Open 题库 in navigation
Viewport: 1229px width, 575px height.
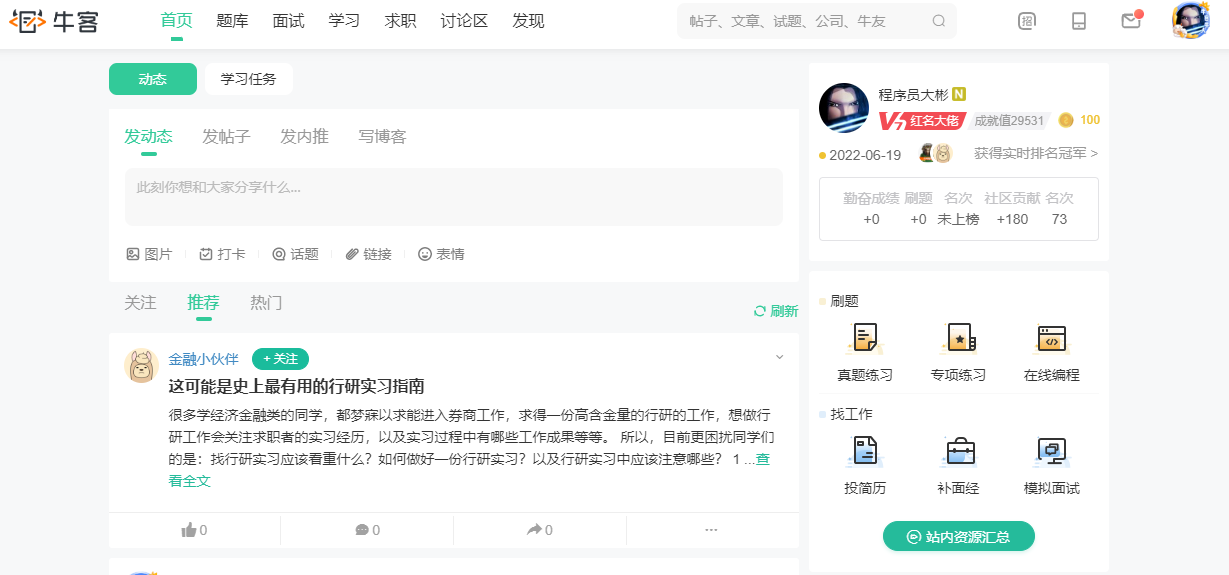tap(232, 20)
